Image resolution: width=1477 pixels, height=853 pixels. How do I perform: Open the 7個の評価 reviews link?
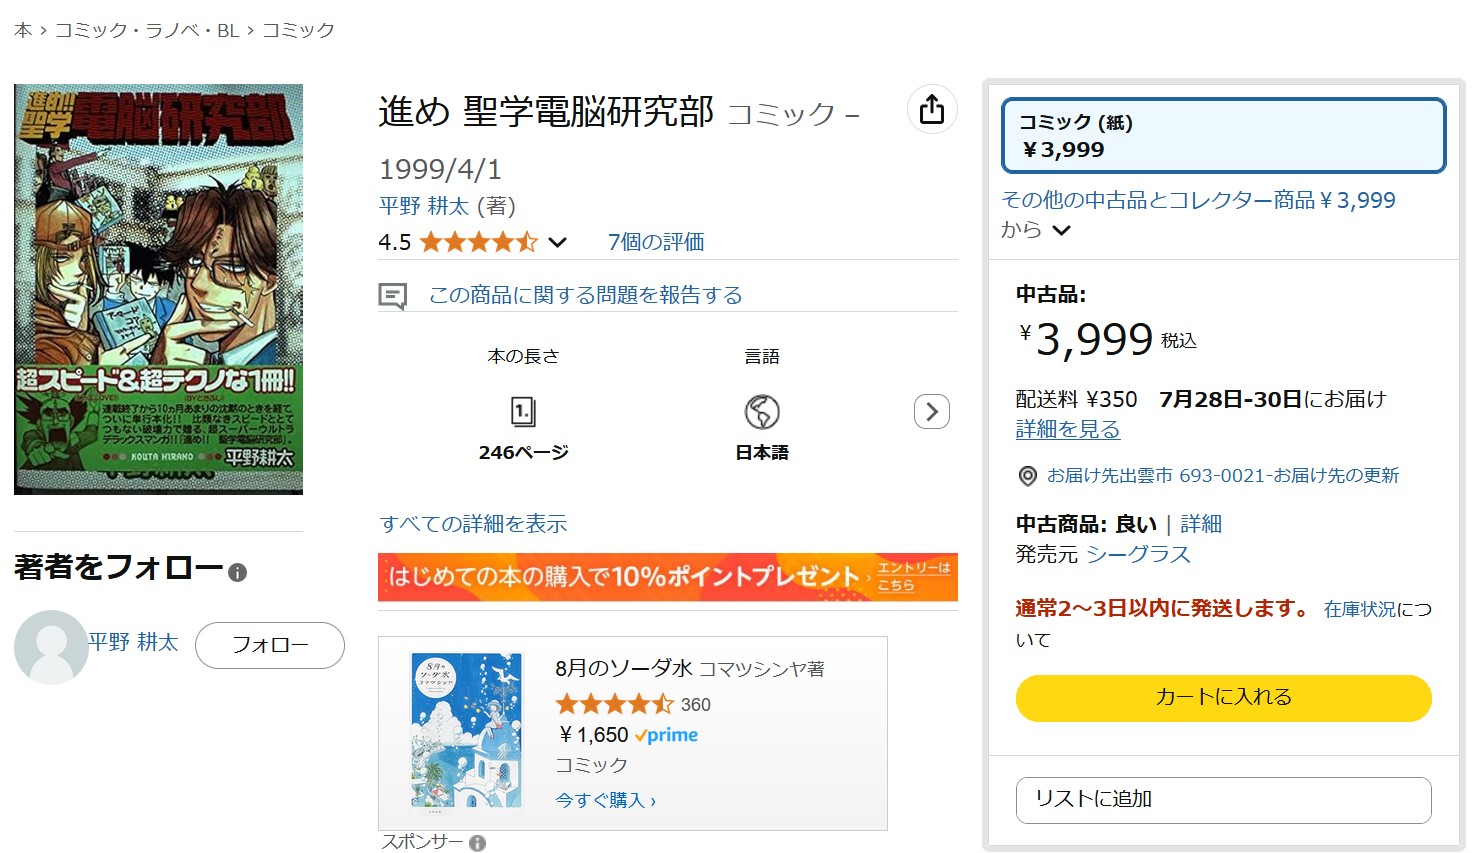coord(656,242)
